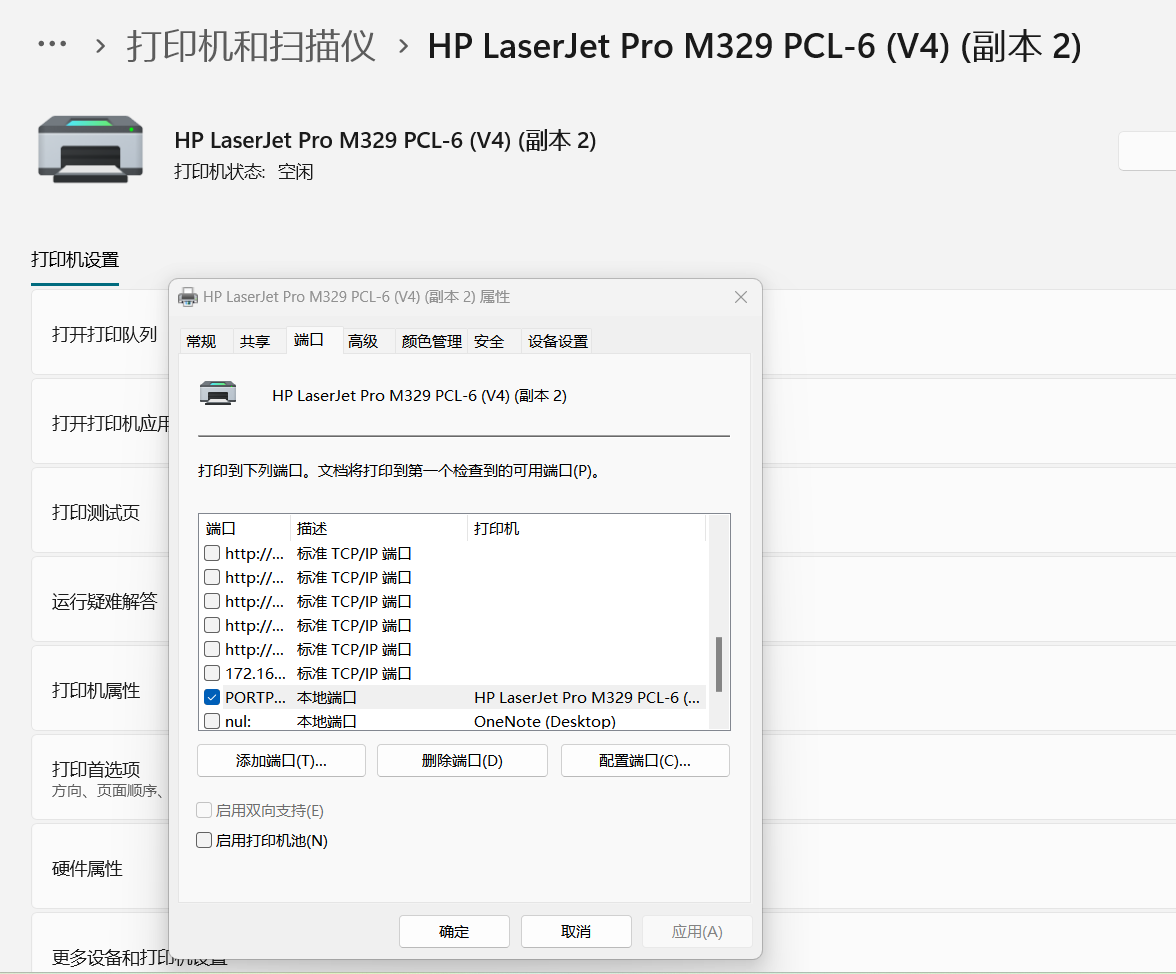Check the 172.16... TCP/IP port checkbox
Image resolution: width=1176 pixels, height=974 pixels.
tap(211, 673)
